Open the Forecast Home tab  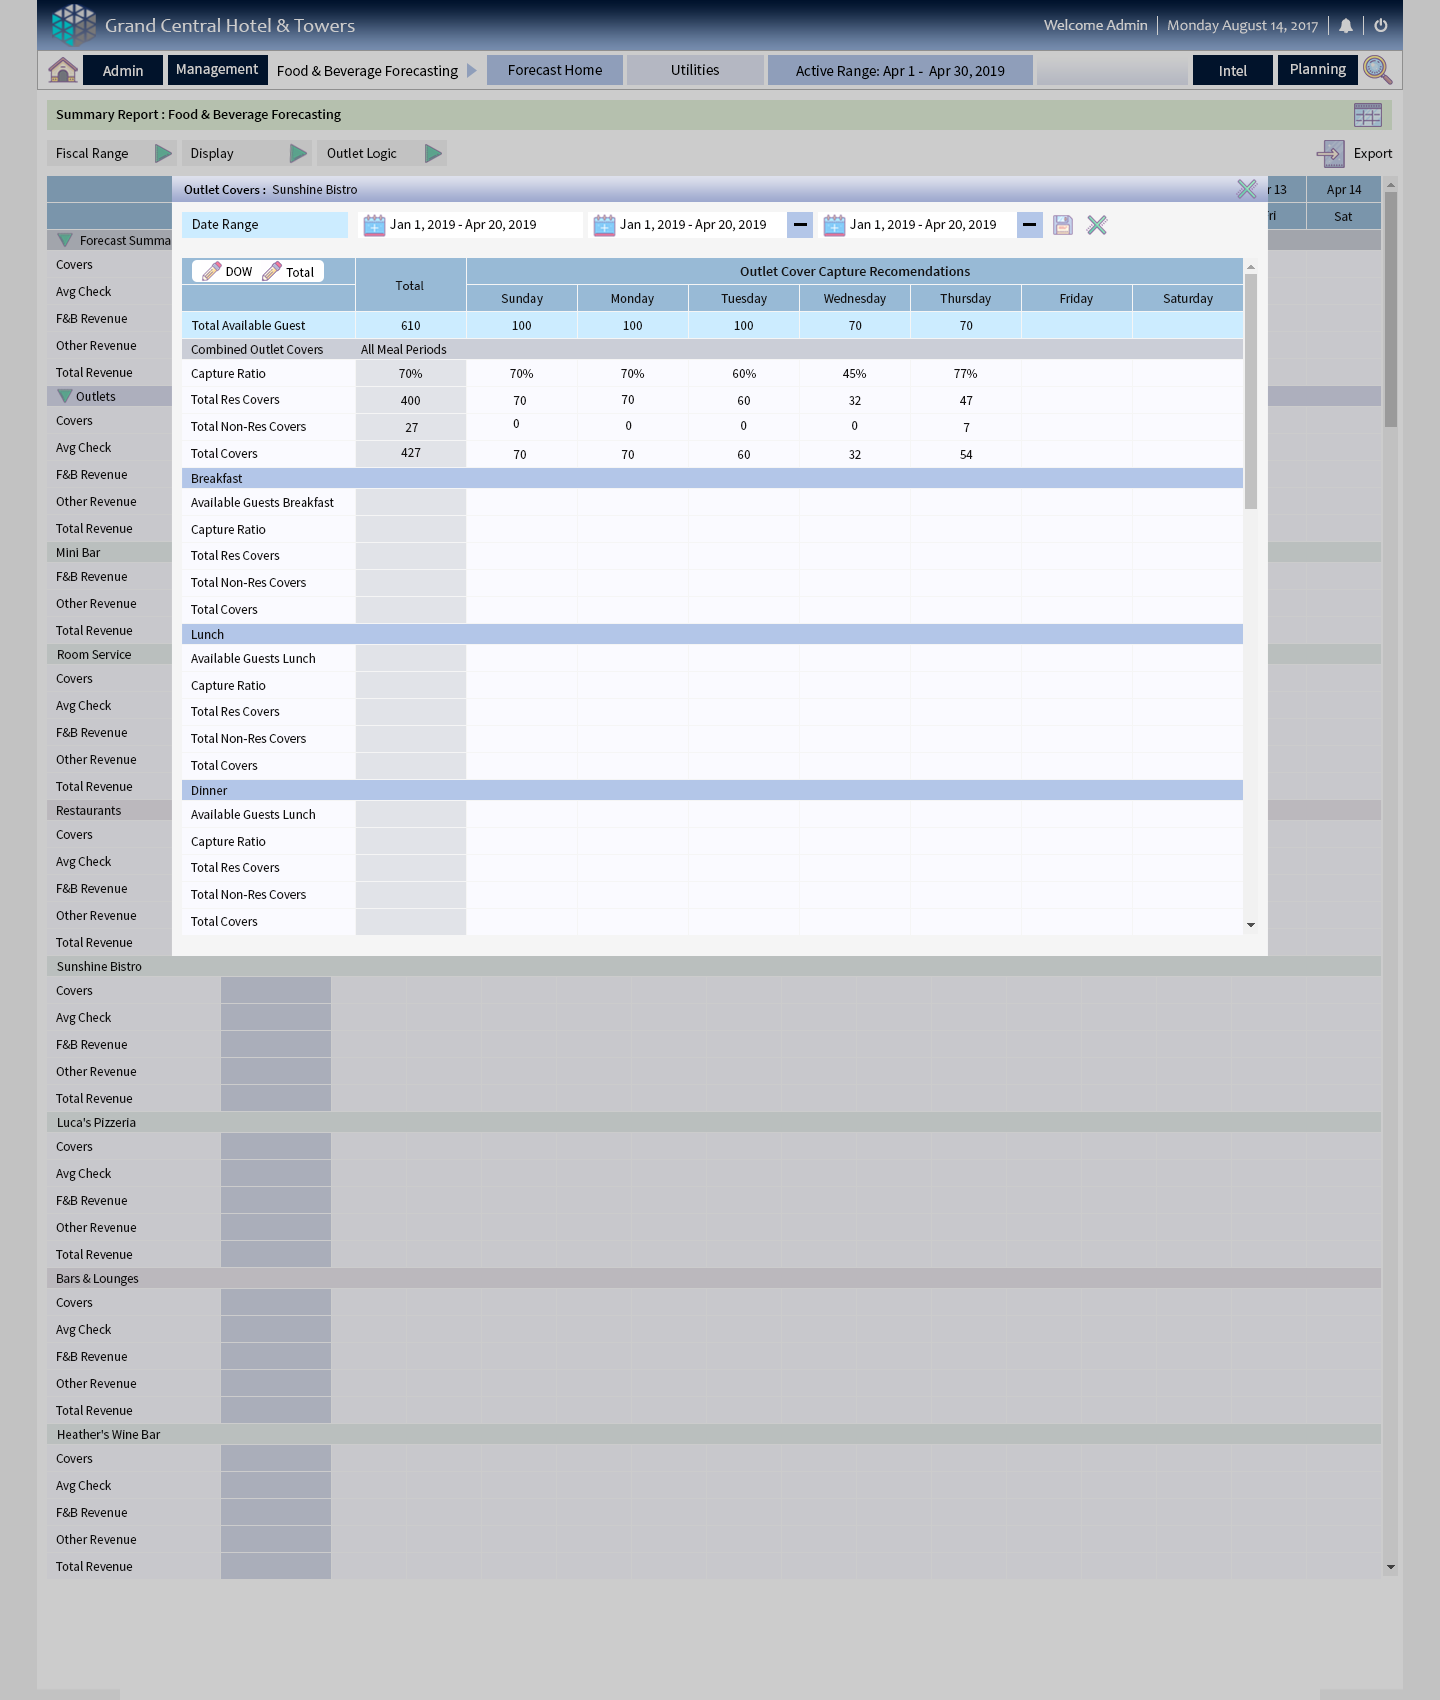555,70
